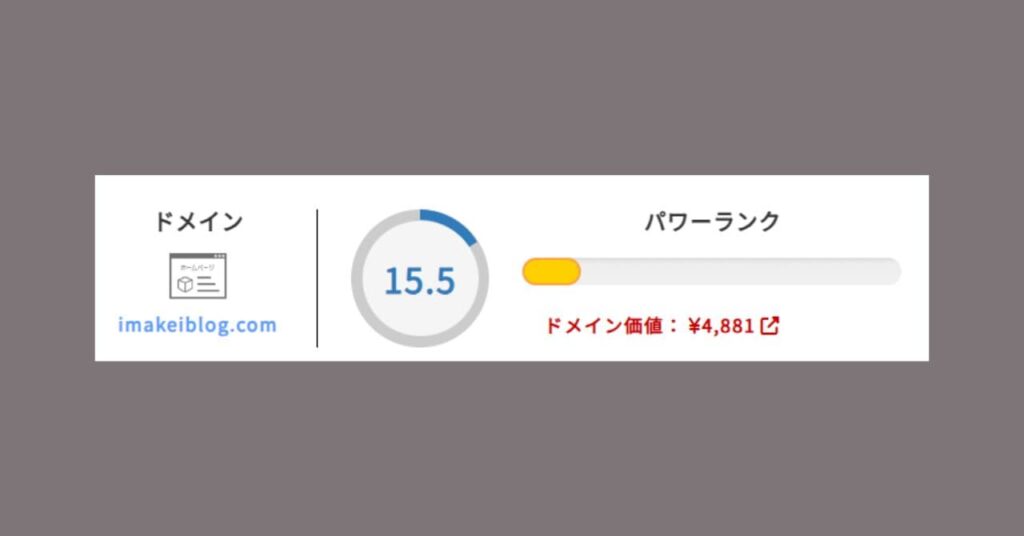Image resolution: width=1024 pixels, height=536 pixels.
Task: Click the vertical divider line beside the gauge
Action: coord(317,278)
